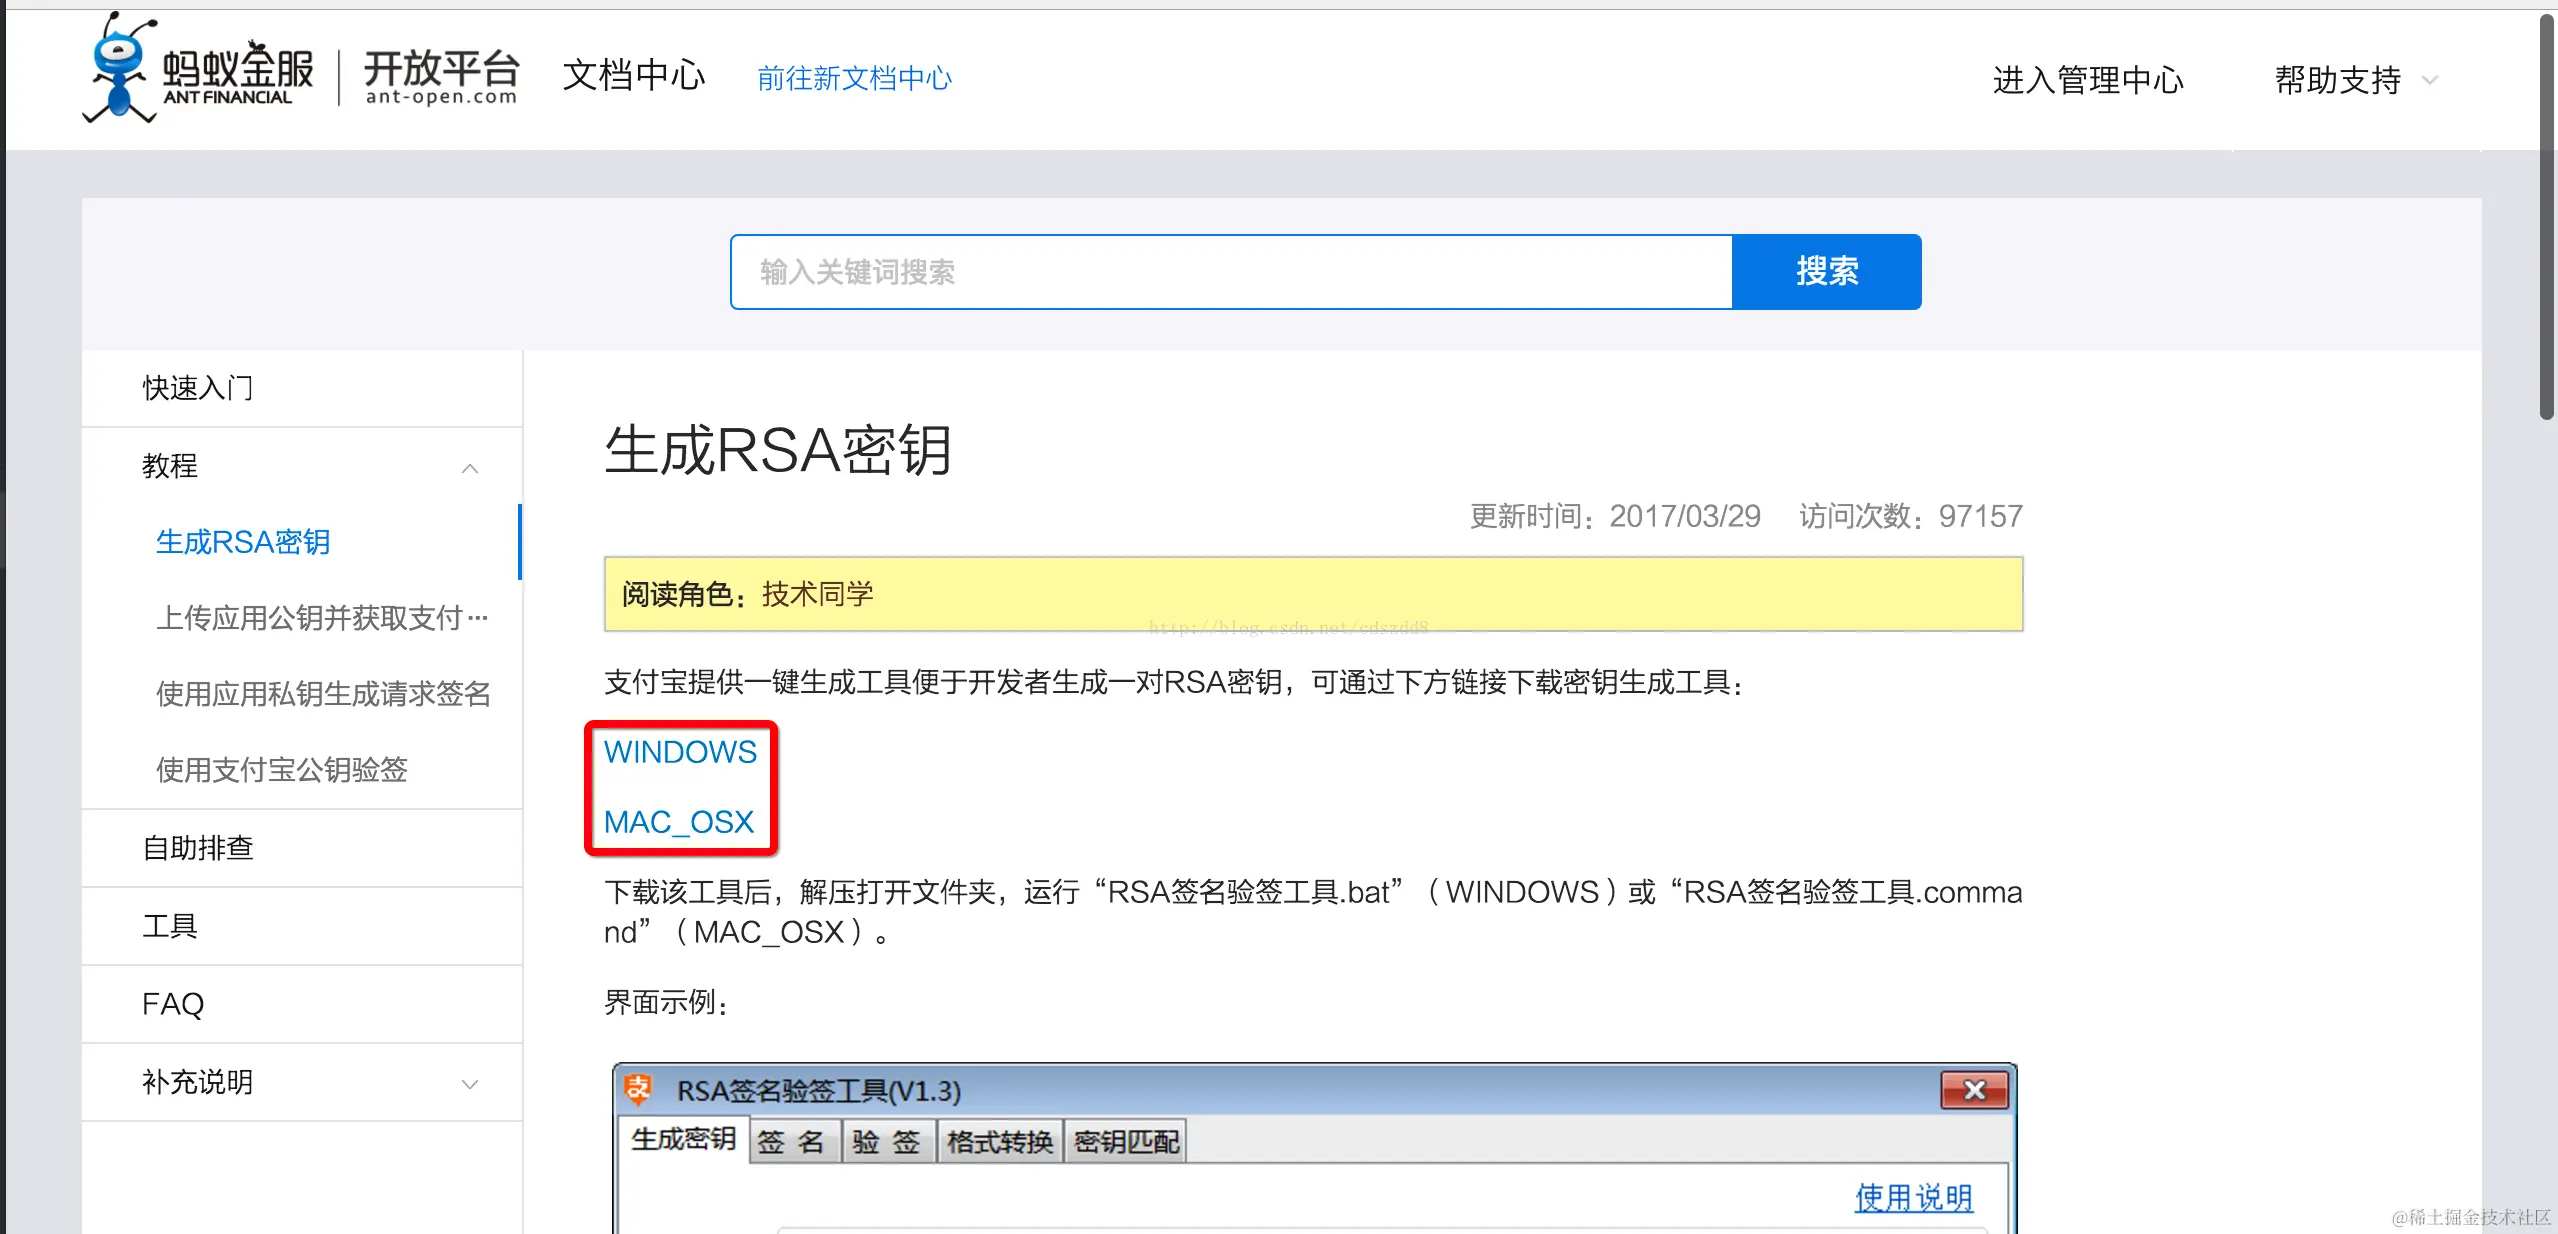
Task: Click the RSA tool shield icon
Action: [637, 1089]
